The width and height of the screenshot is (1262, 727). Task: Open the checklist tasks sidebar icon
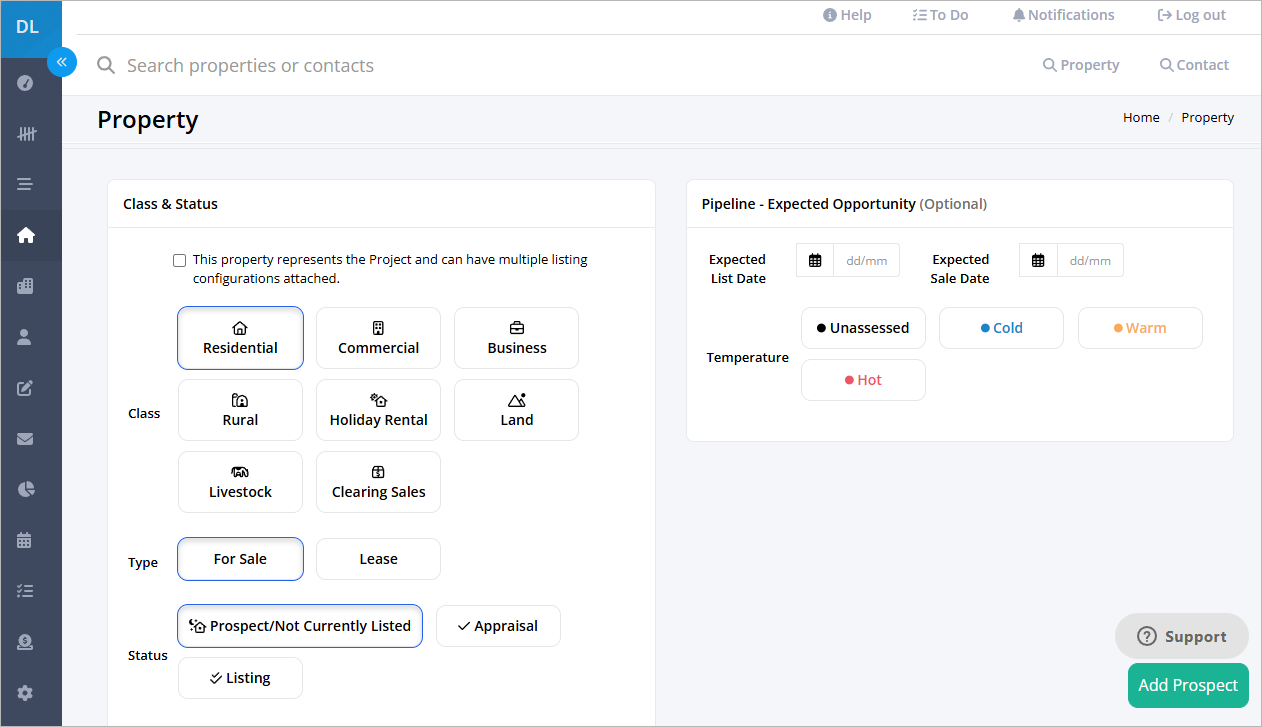26,591
